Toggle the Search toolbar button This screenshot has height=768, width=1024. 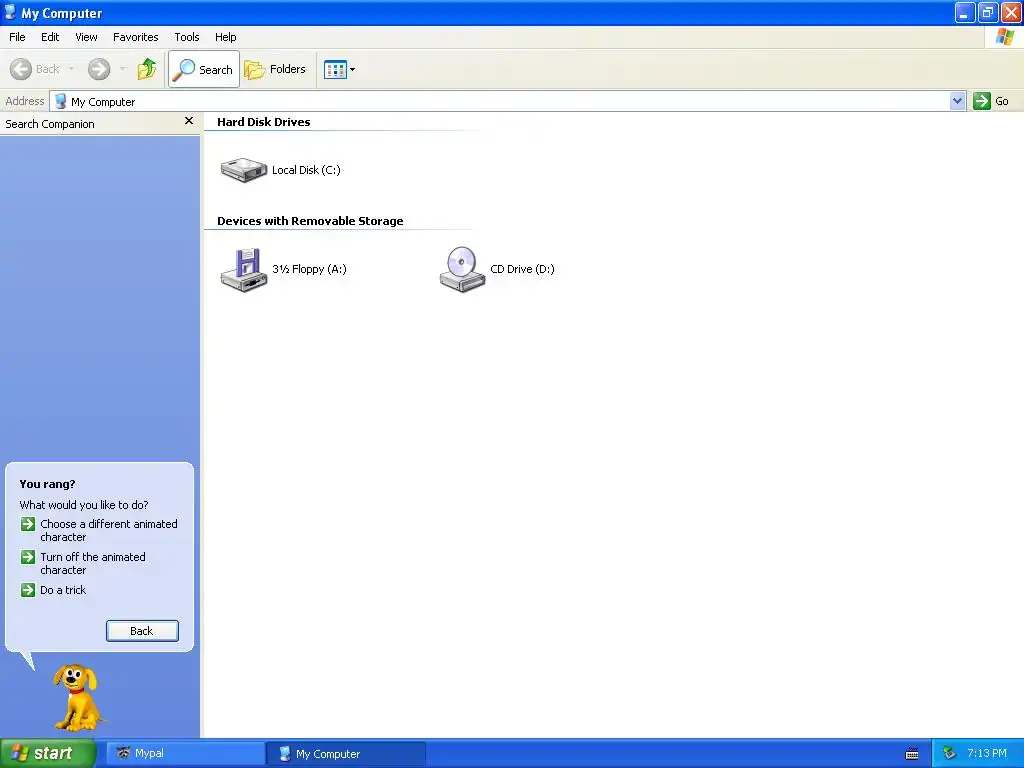pos(204,69)
